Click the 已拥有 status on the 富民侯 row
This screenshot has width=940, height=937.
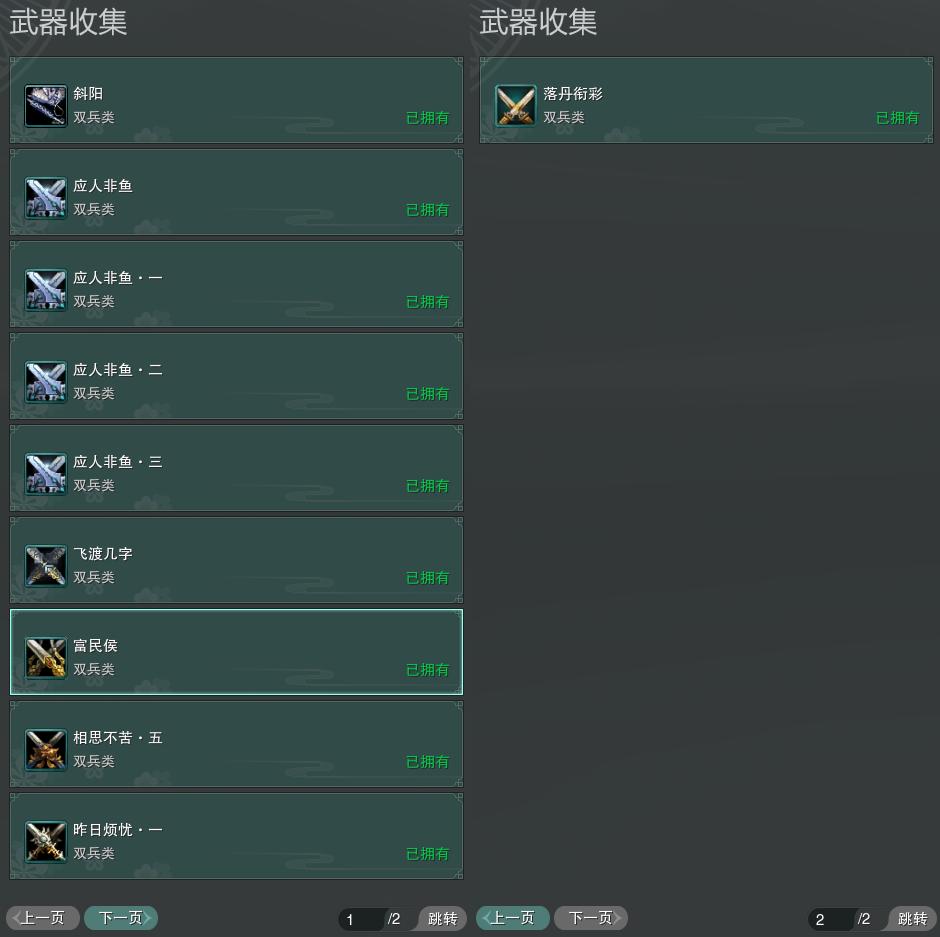pyautogui.click(x=427, y=670)
